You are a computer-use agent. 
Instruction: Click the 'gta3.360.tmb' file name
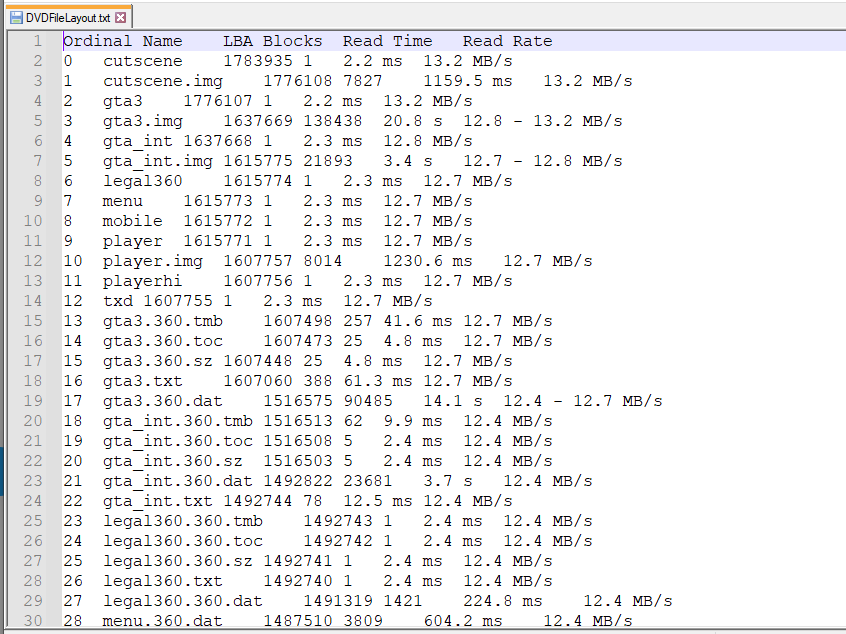click(163, 321)
